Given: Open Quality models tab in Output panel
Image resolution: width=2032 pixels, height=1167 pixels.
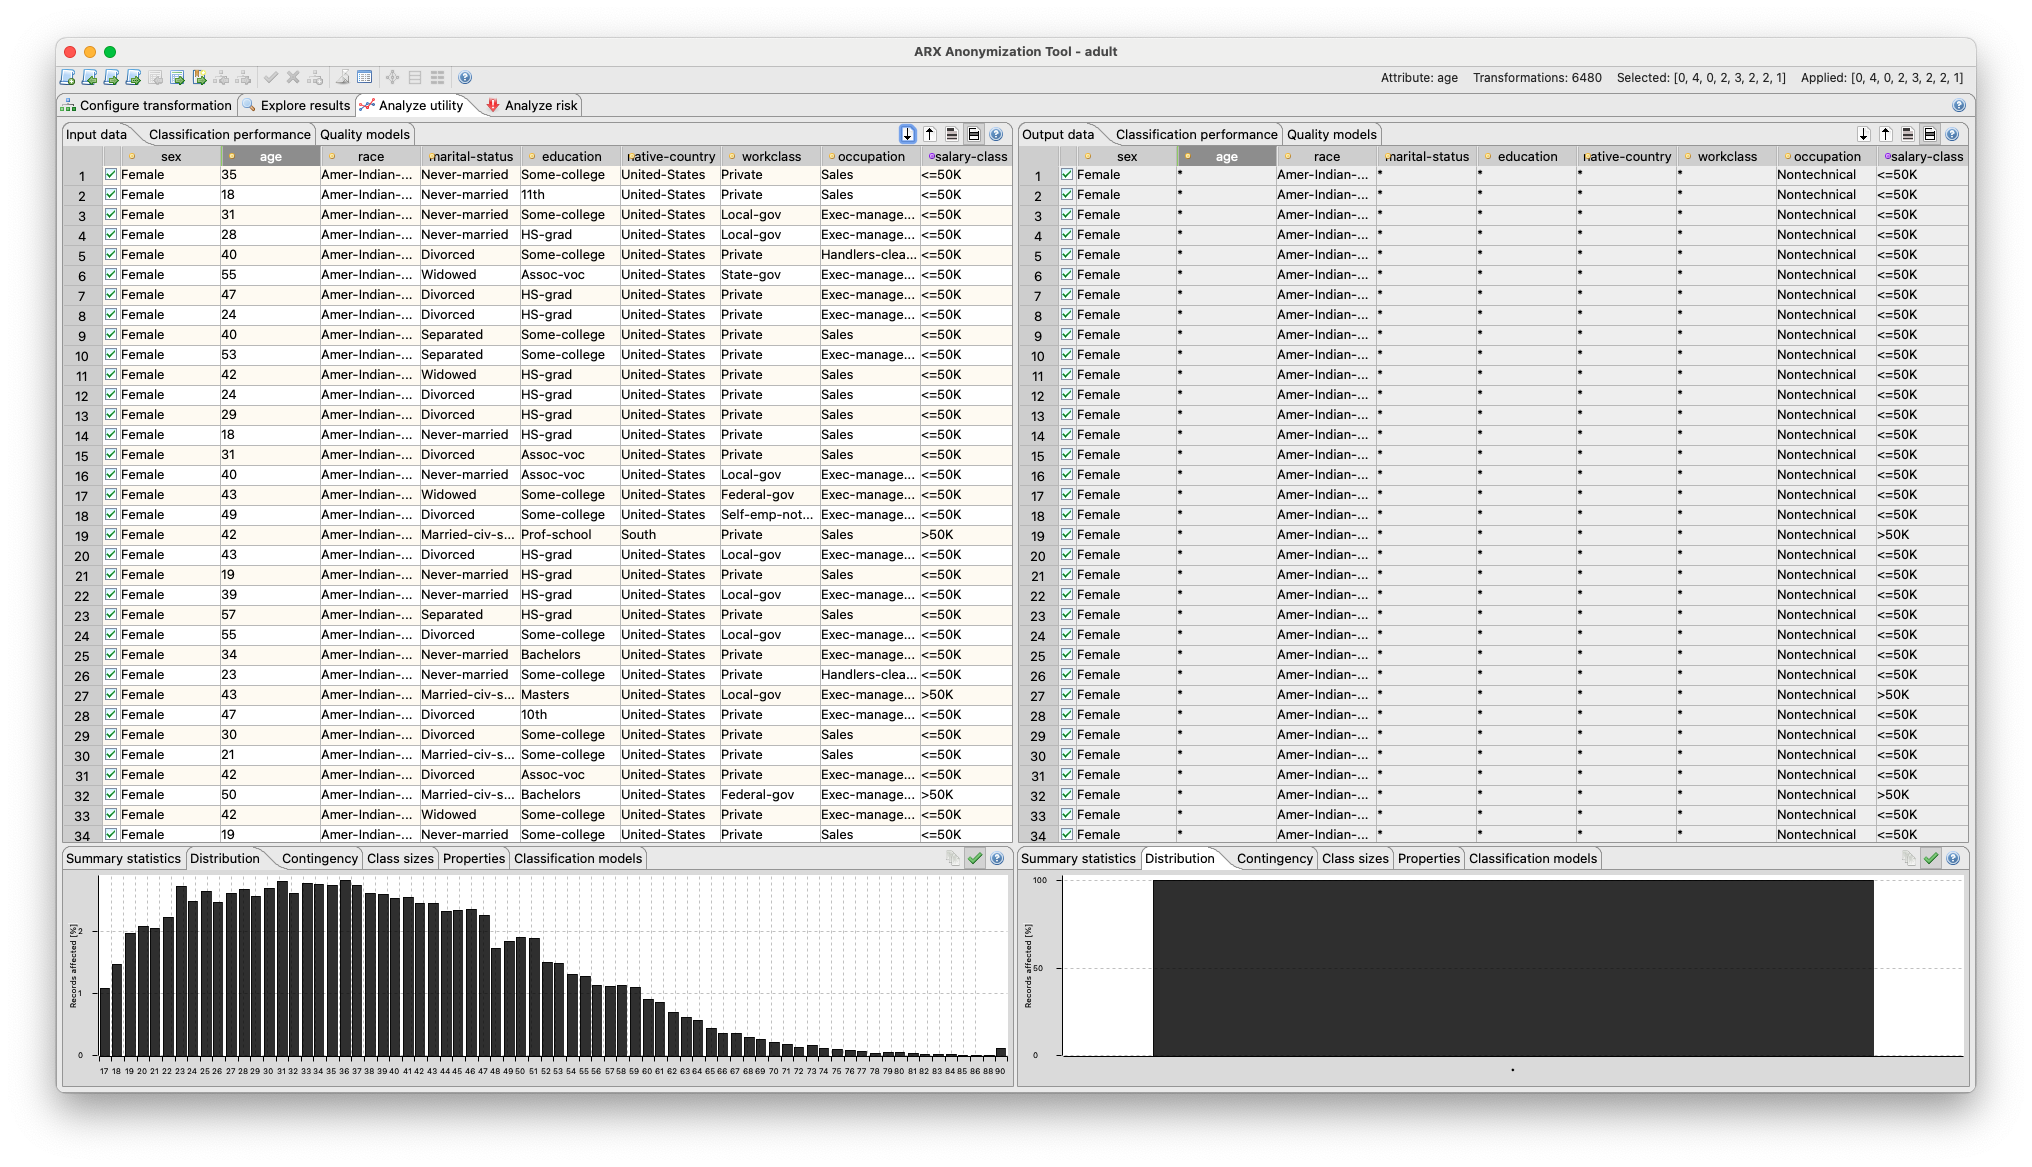Looking at the screenshot, I should 1331,134.
